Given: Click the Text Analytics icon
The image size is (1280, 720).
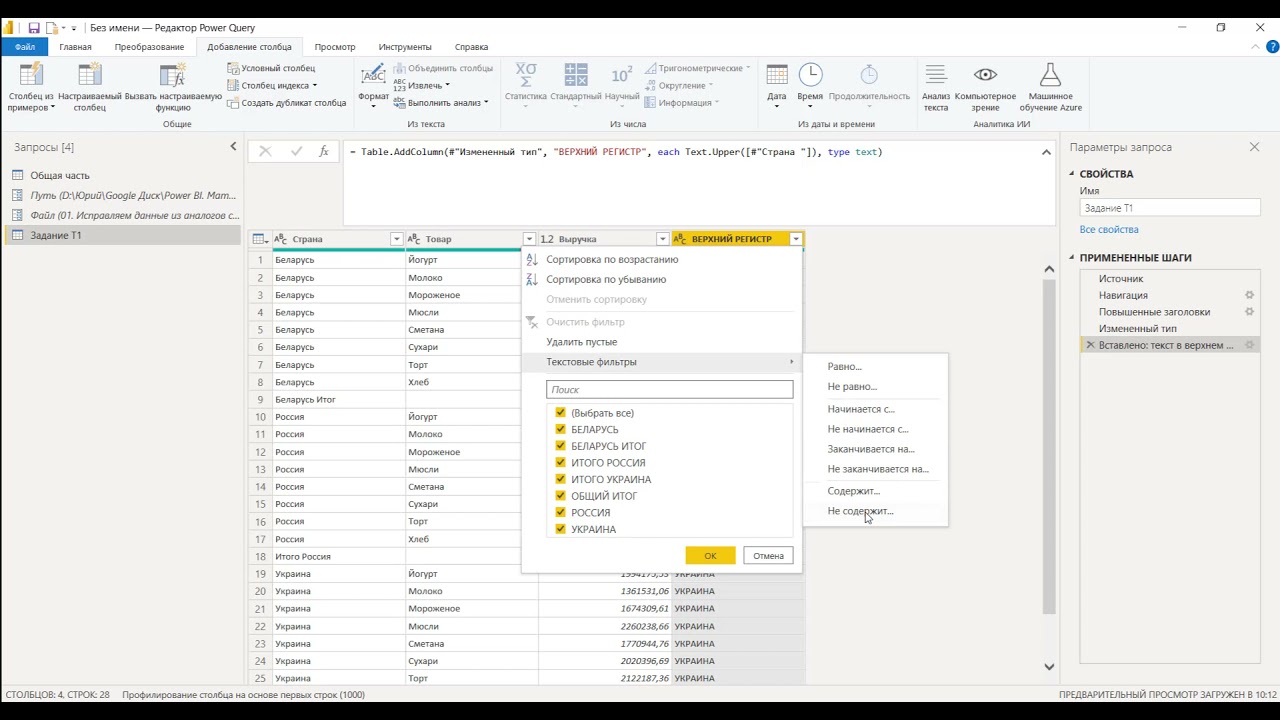Looking at the screenshot, I should click(x=936, y=75).
